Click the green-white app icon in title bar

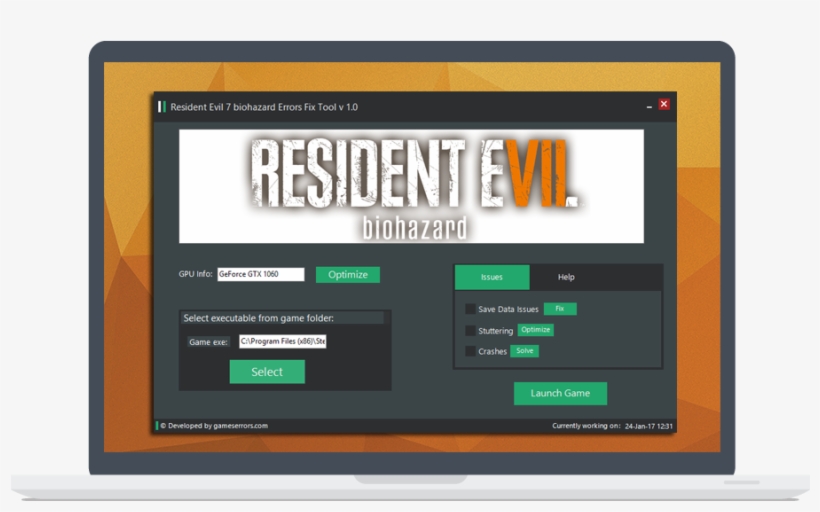coord(162,107)
